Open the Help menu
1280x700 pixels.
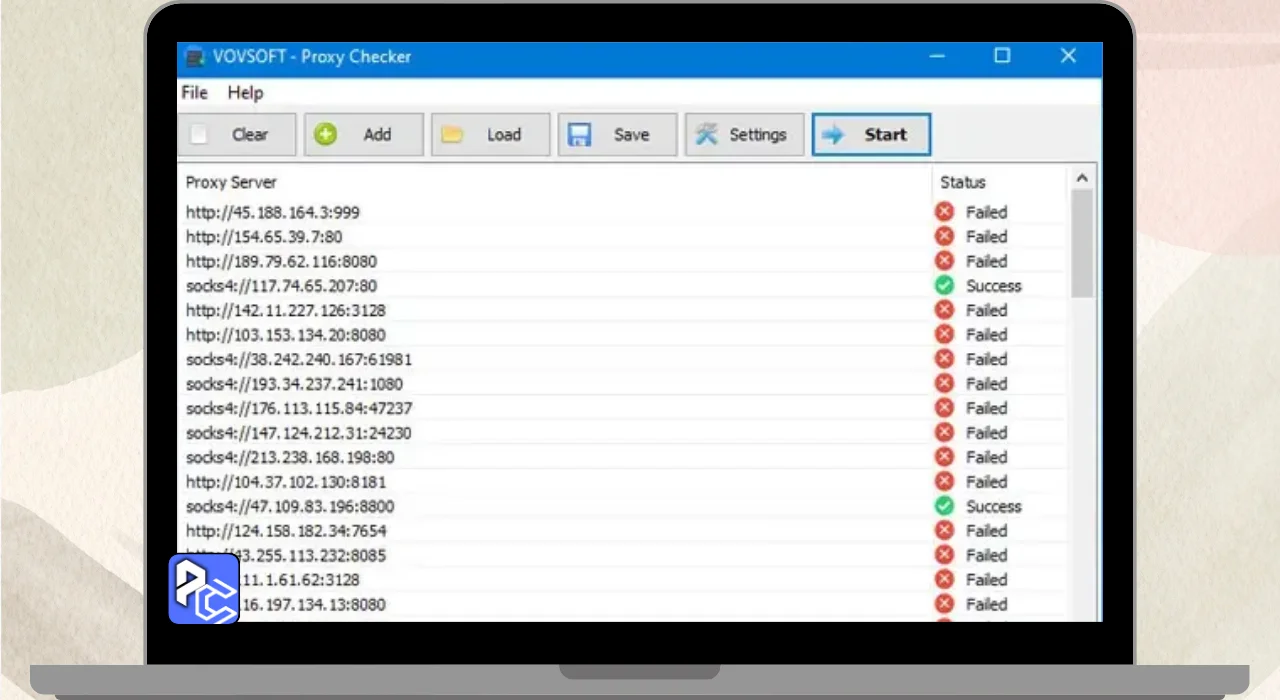point(245,92)
